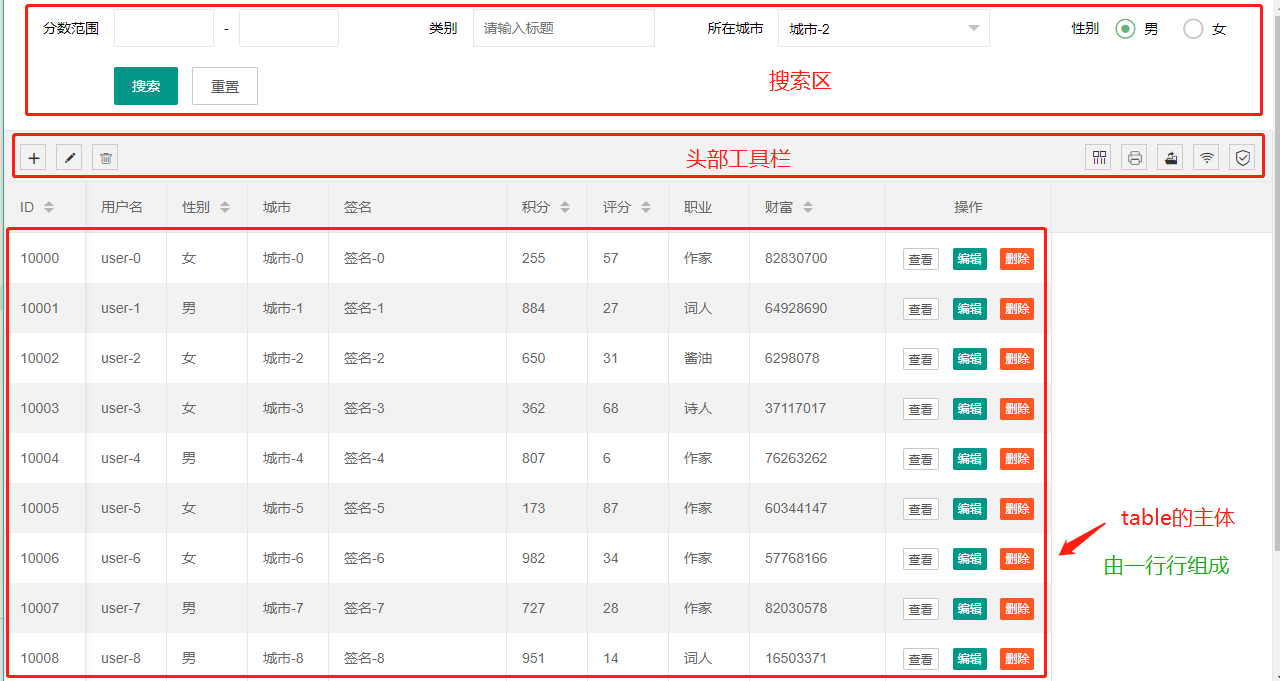Click 编辑 for user-8
Screen dimensions: 1280x681
click(970, 658)
